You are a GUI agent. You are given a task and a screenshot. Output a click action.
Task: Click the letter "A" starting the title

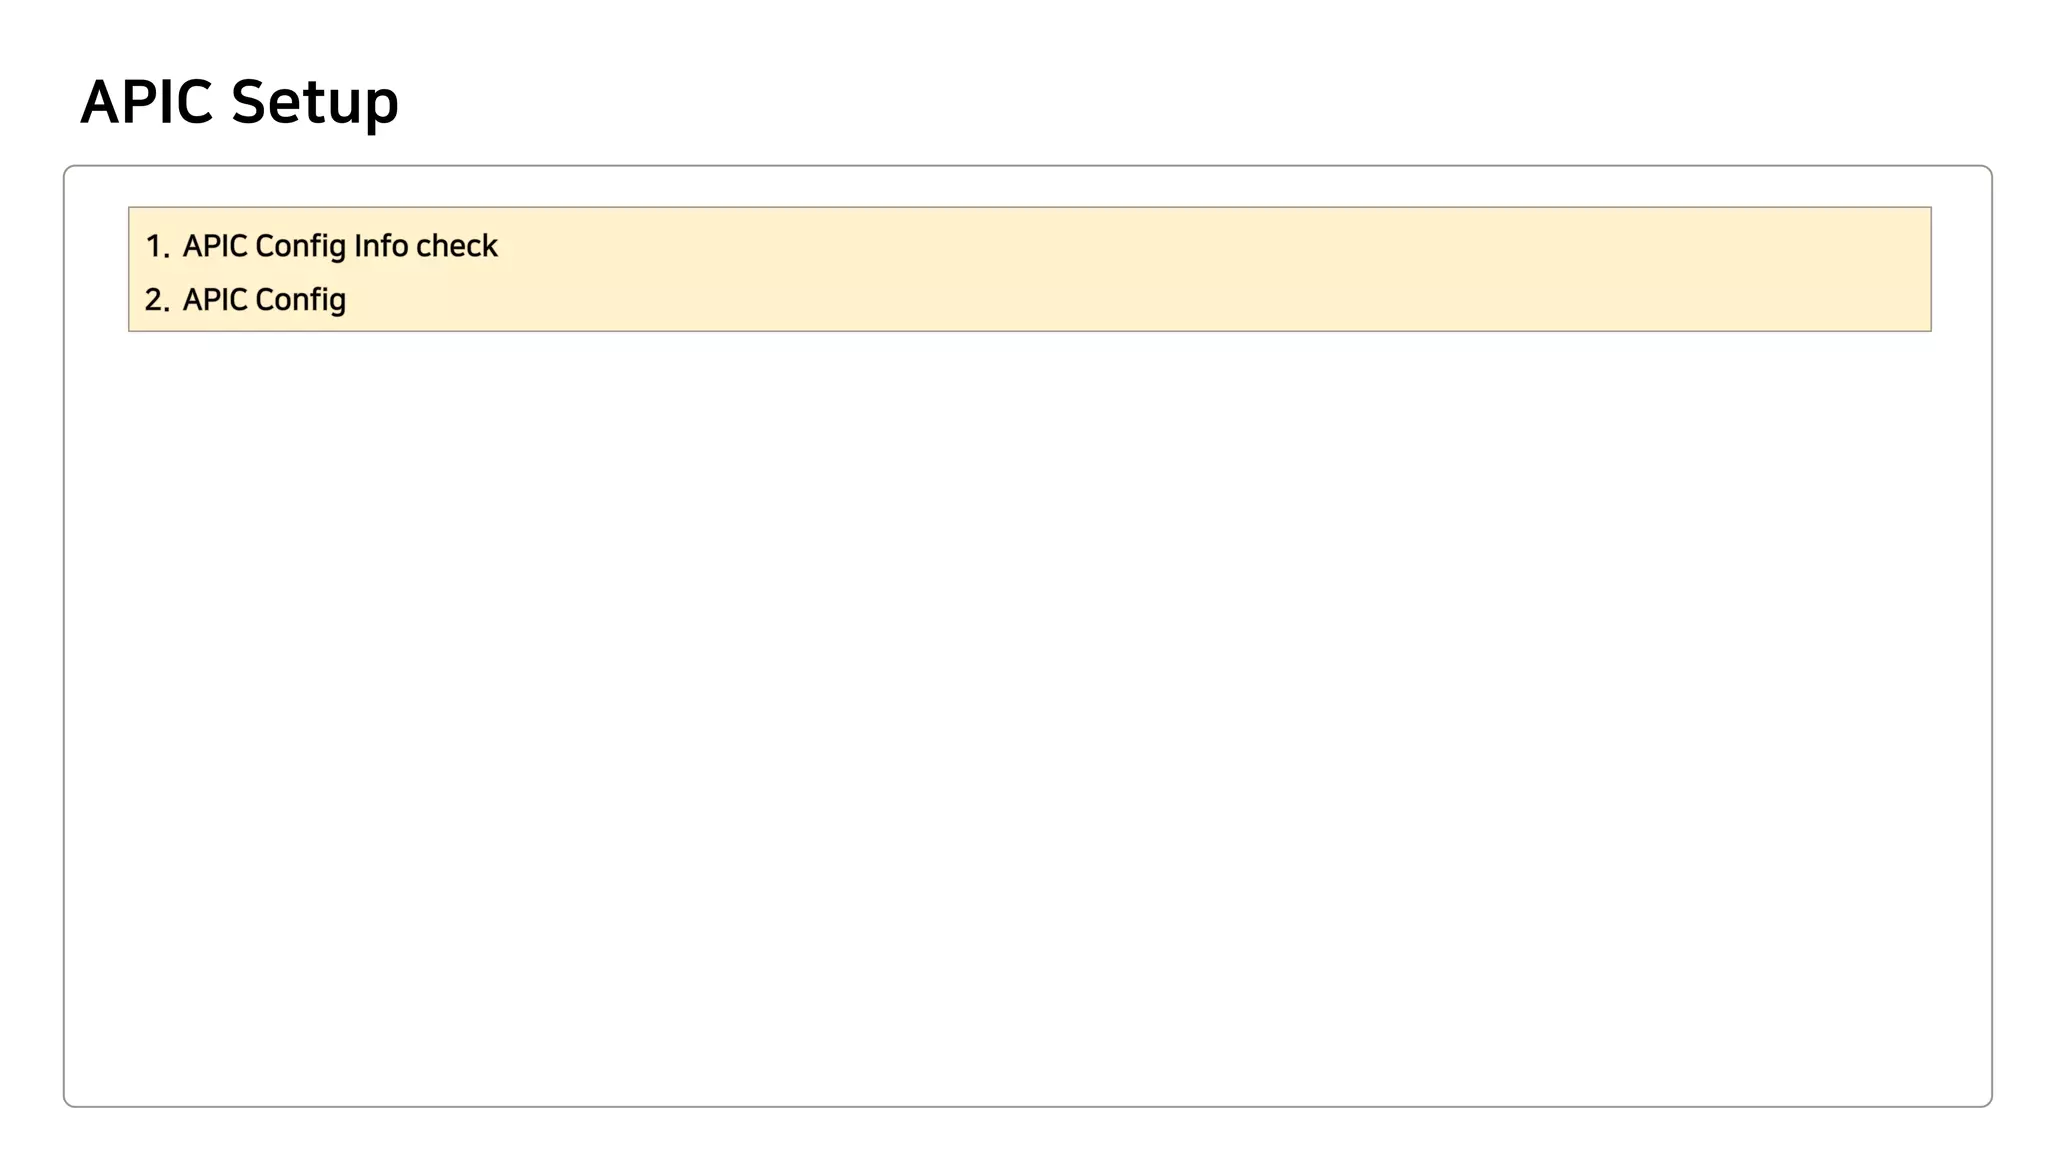[x=100, y=102]
